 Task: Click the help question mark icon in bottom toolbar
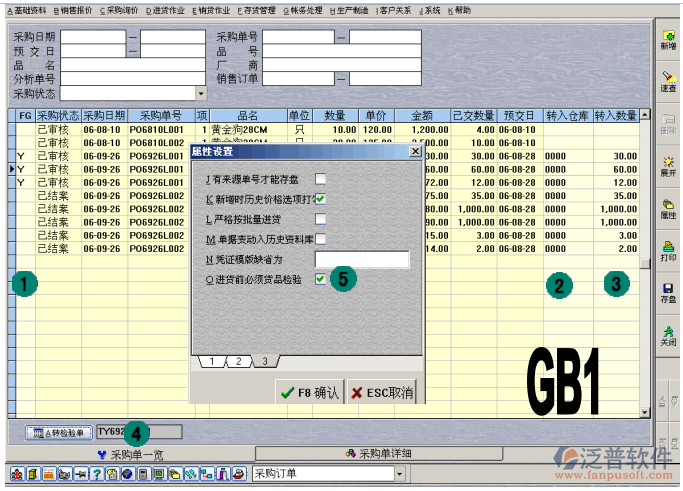click(x=97, y=473)
